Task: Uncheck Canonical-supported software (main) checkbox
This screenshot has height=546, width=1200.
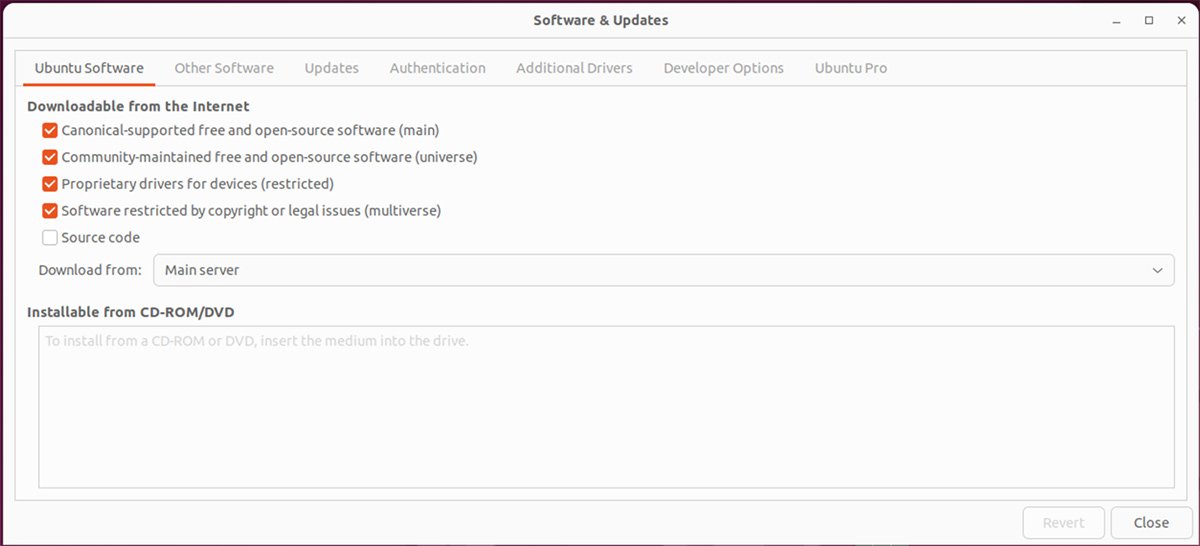Action: point(50,130)
